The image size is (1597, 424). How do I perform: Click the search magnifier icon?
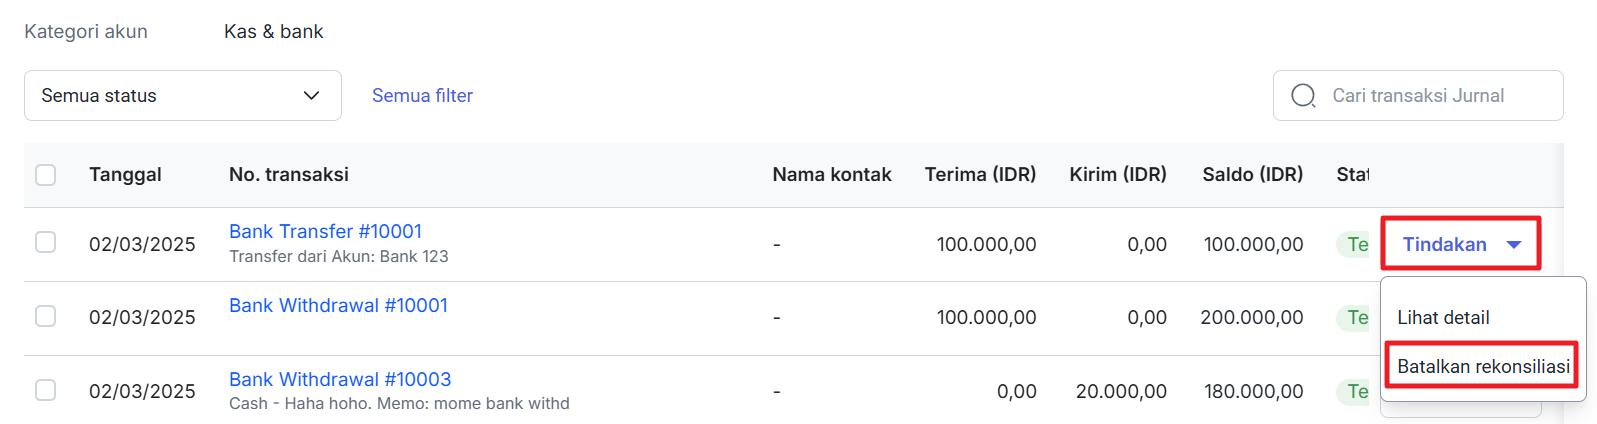[x=1303, y=96]
